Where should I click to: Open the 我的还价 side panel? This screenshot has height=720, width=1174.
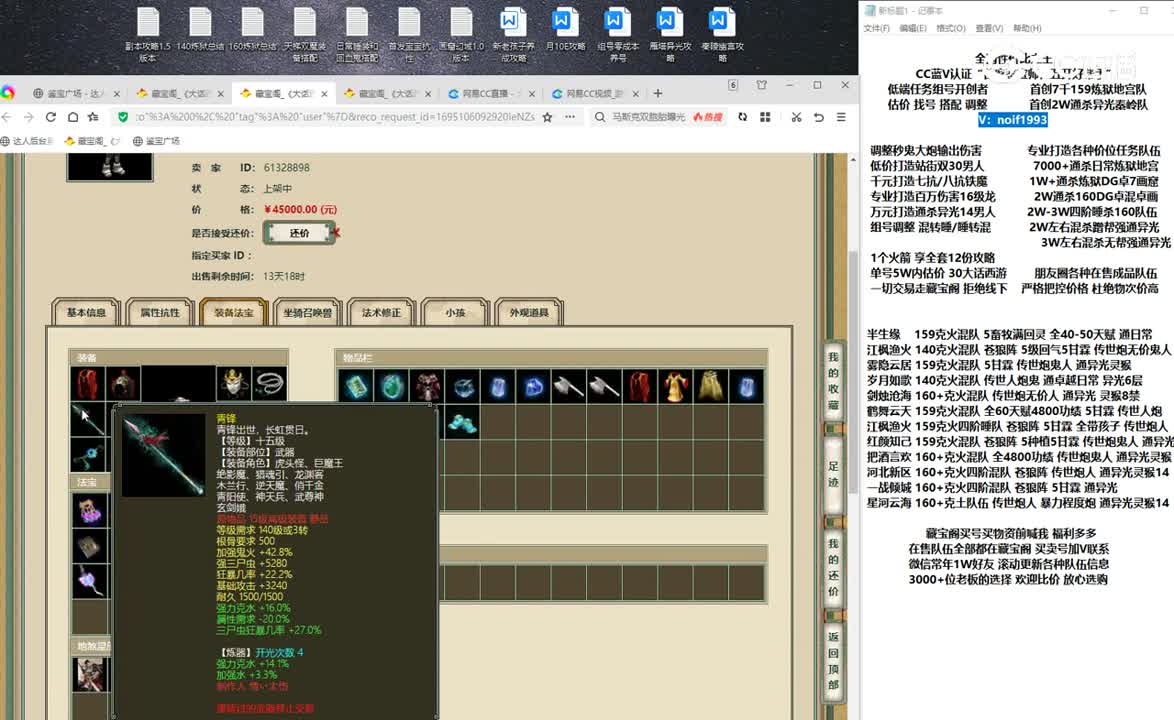tap(833, 567)
